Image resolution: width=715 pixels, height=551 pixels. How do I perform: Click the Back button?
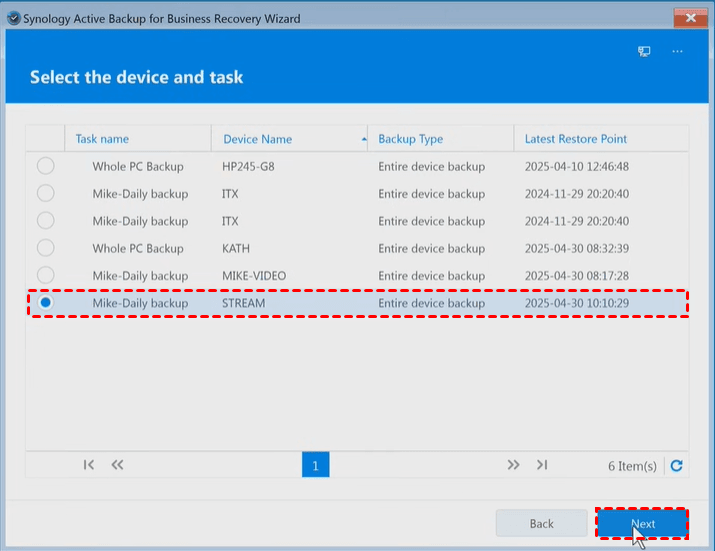(x=541, y=523)
